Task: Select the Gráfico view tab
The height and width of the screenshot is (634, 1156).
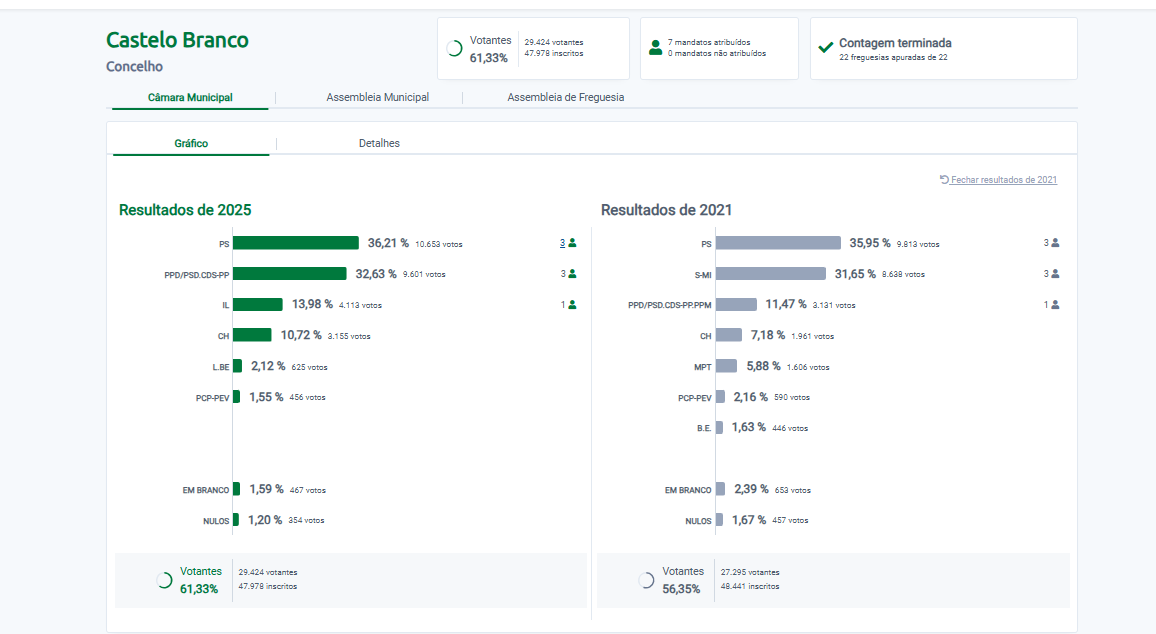Action: pyautogui.click(x=191, y=144)
